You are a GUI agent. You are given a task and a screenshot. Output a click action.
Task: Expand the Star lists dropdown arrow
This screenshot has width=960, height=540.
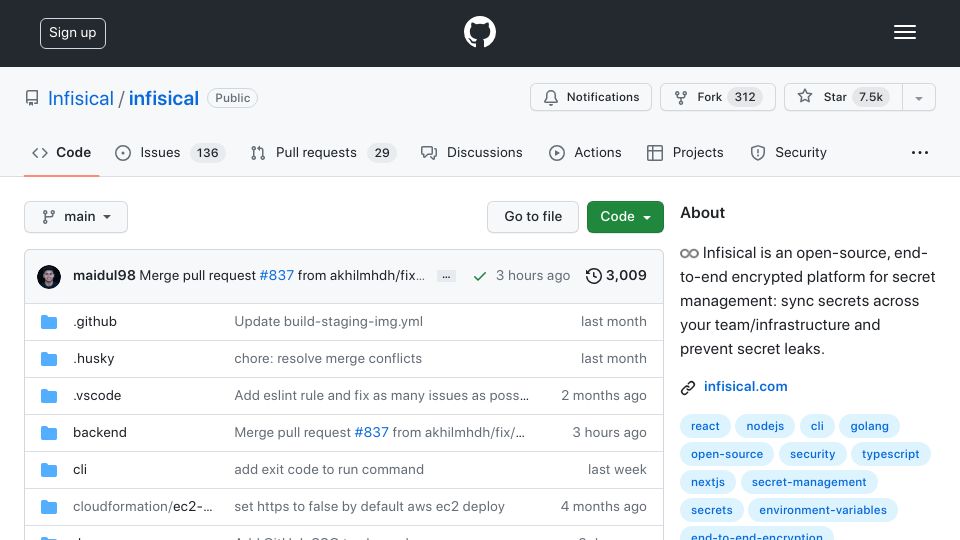tap(918, 98)
